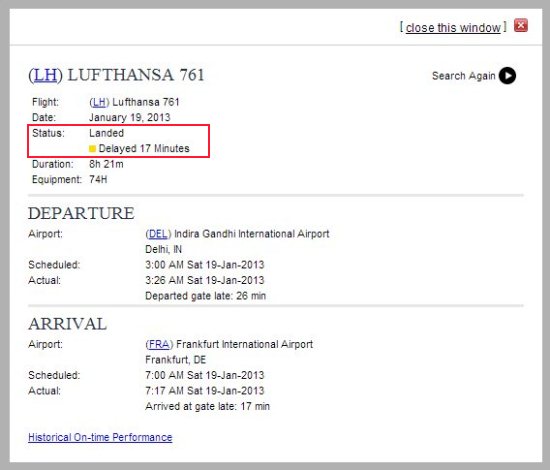Click the 'Search Again' label
Viewport: 550px width, 470px height.
[x=463, y=76]
